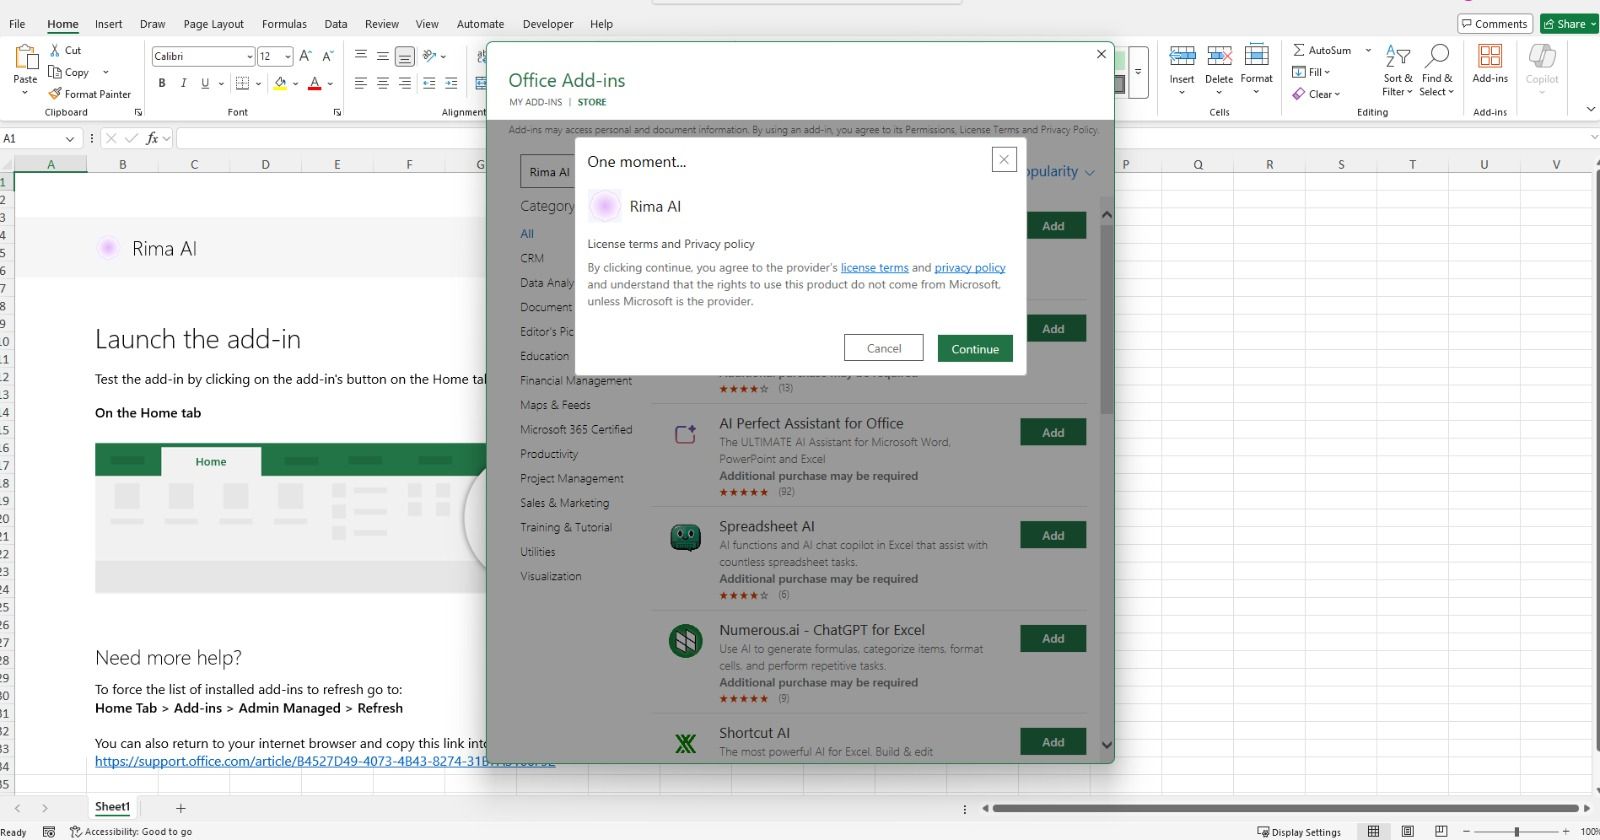
Task: Open the Developer ribbon tab
Action: tap(548, 24)
